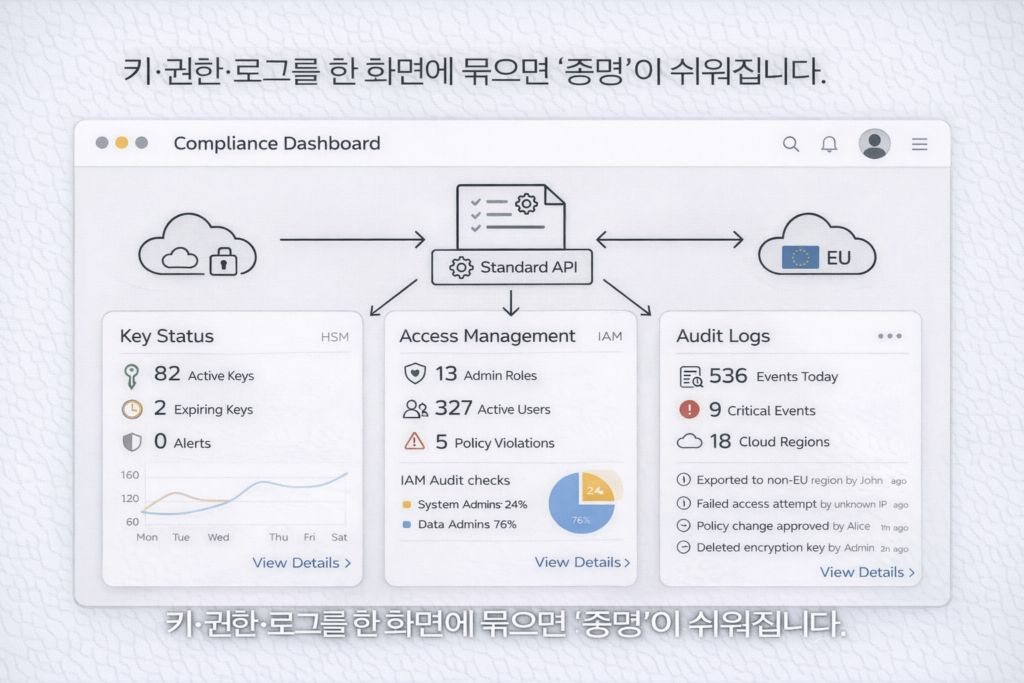Click the EU cloud region icon
Screen dimensions: 1024x683
pyautogui.click(x=816, y=245)
